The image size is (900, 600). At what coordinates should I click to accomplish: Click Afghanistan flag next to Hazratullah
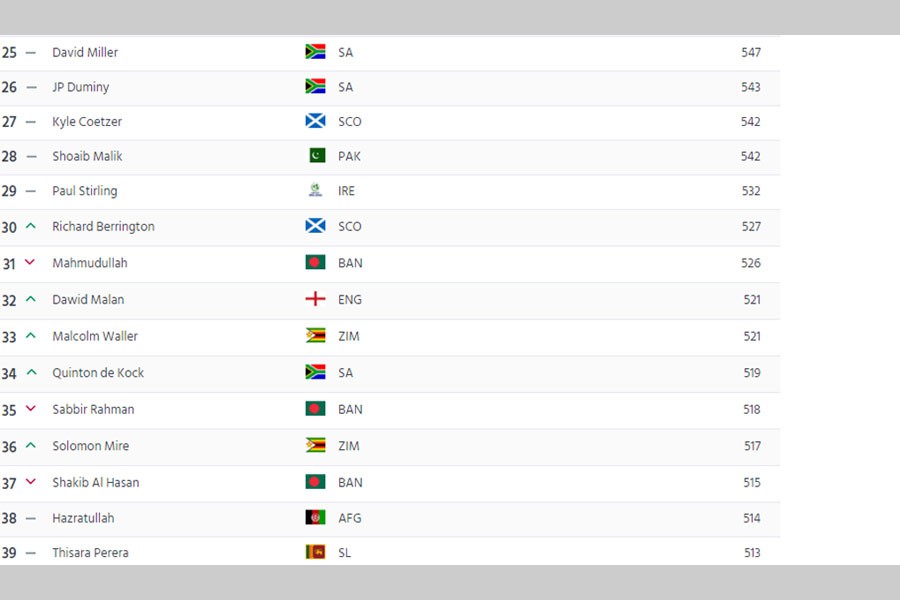(315, 518)
